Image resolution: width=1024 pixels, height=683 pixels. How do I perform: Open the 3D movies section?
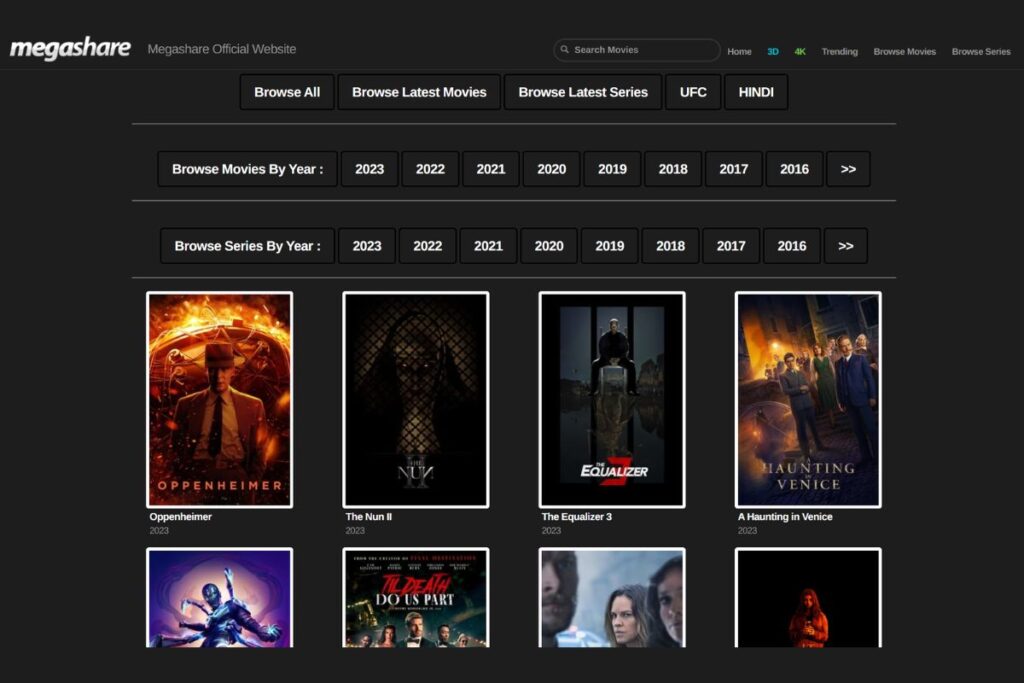point(773,52)
